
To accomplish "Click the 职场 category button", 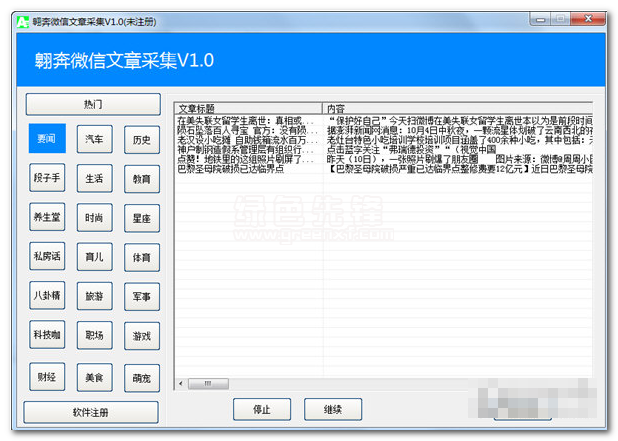I will pos(94,335).
